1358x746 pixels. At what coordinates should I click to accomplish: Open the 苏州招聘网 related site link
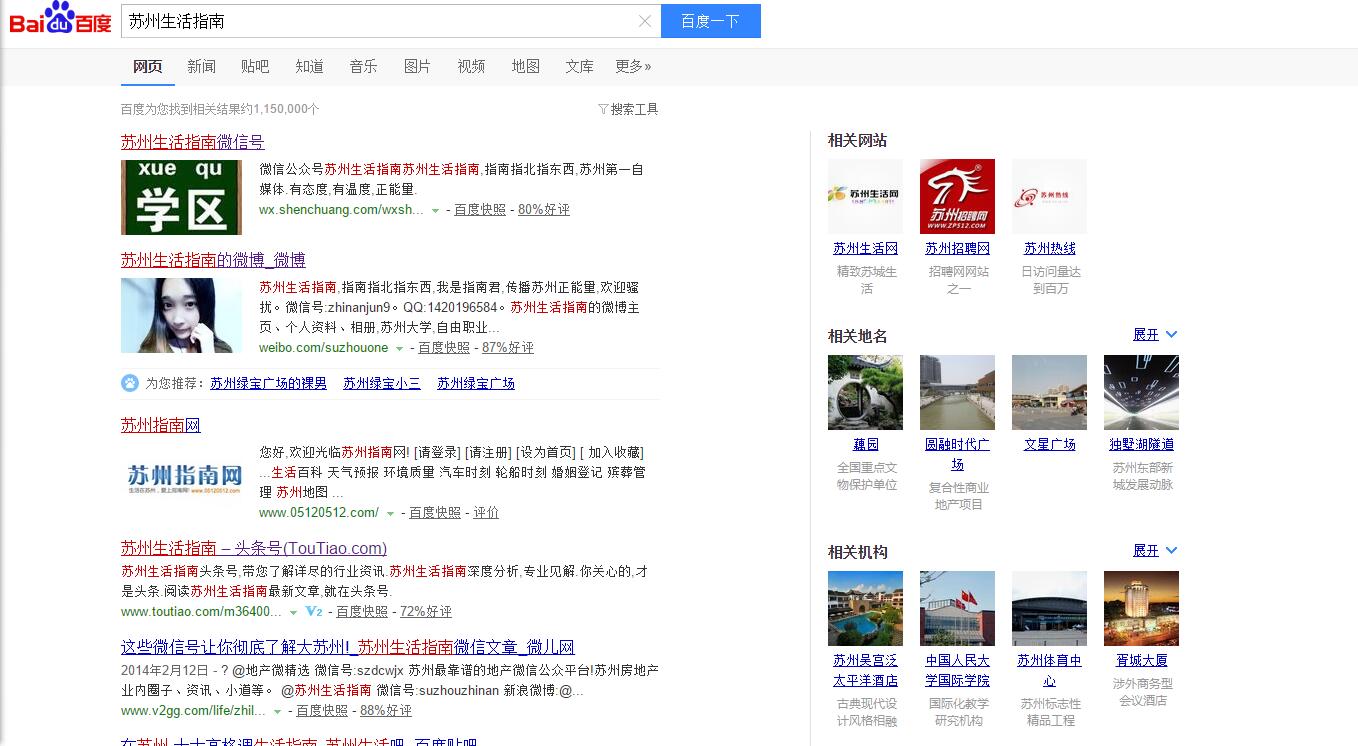958,248
